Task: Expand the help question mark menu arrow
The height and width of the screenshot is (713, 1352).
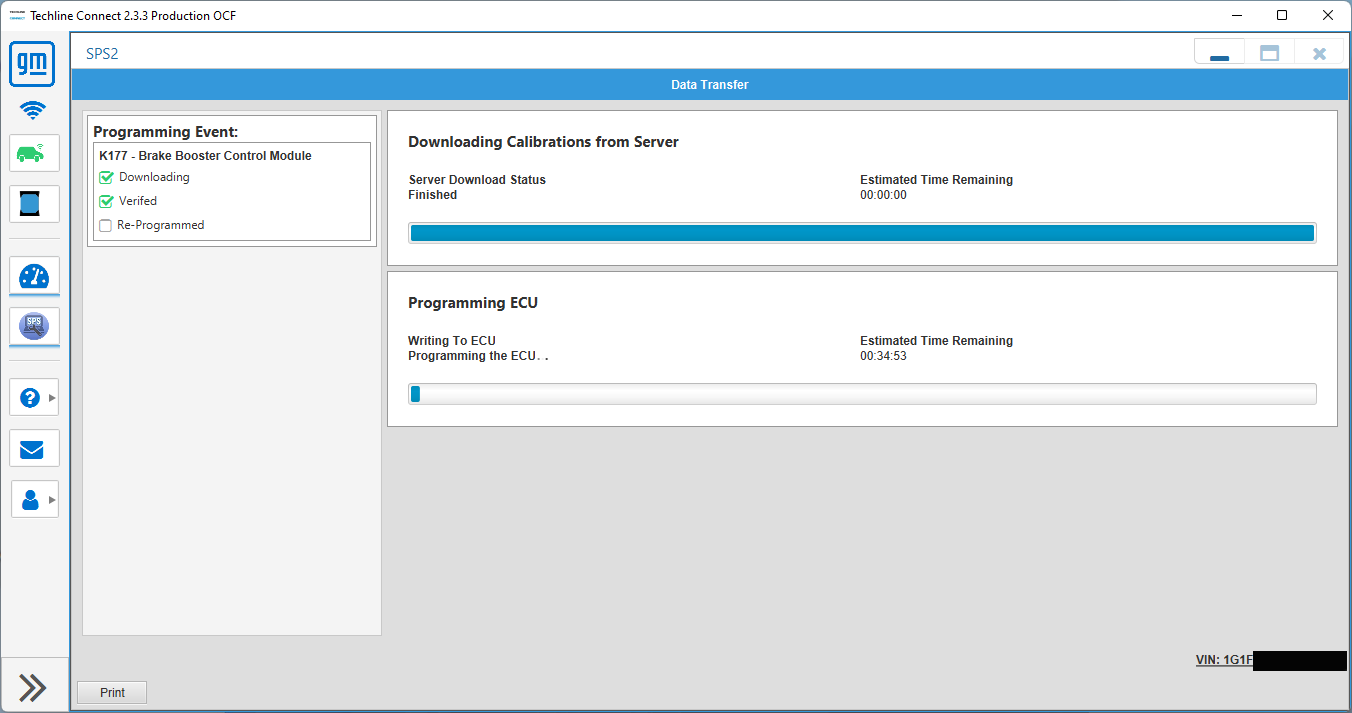Action: pos(52,398)
